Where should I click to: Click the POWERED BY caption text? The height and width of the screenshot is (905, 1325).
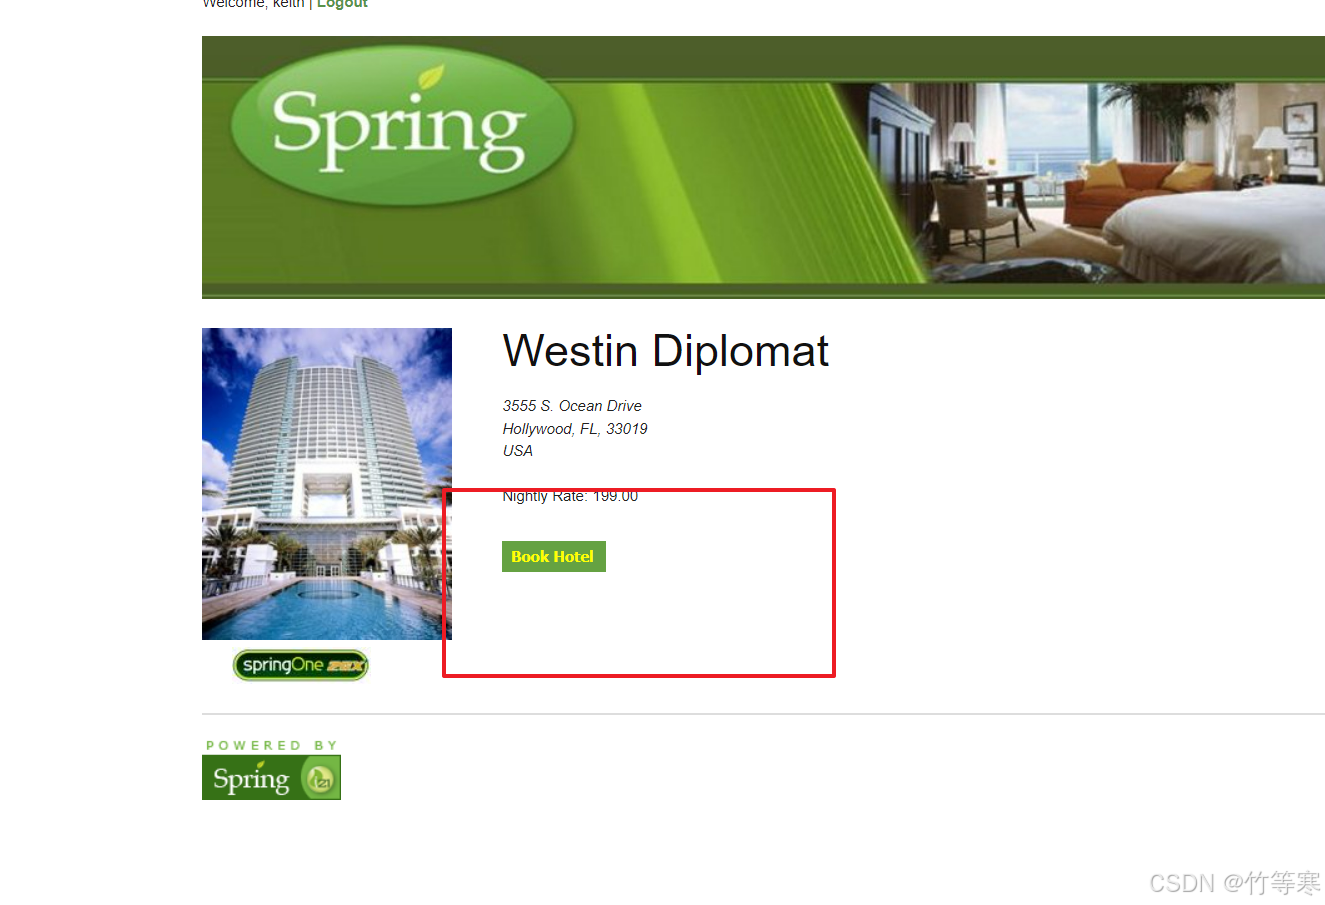click(272, 745)
